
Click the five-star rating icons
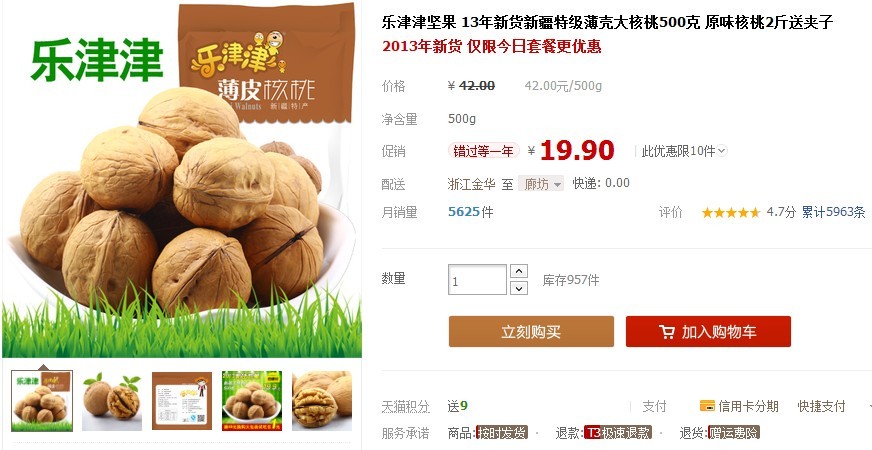click(x=730, y=212)
